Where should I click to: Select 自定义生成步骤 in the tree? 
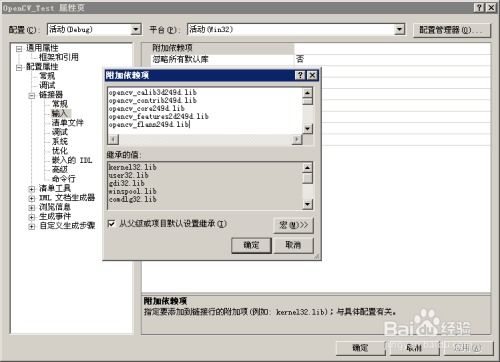click(67, 225)
